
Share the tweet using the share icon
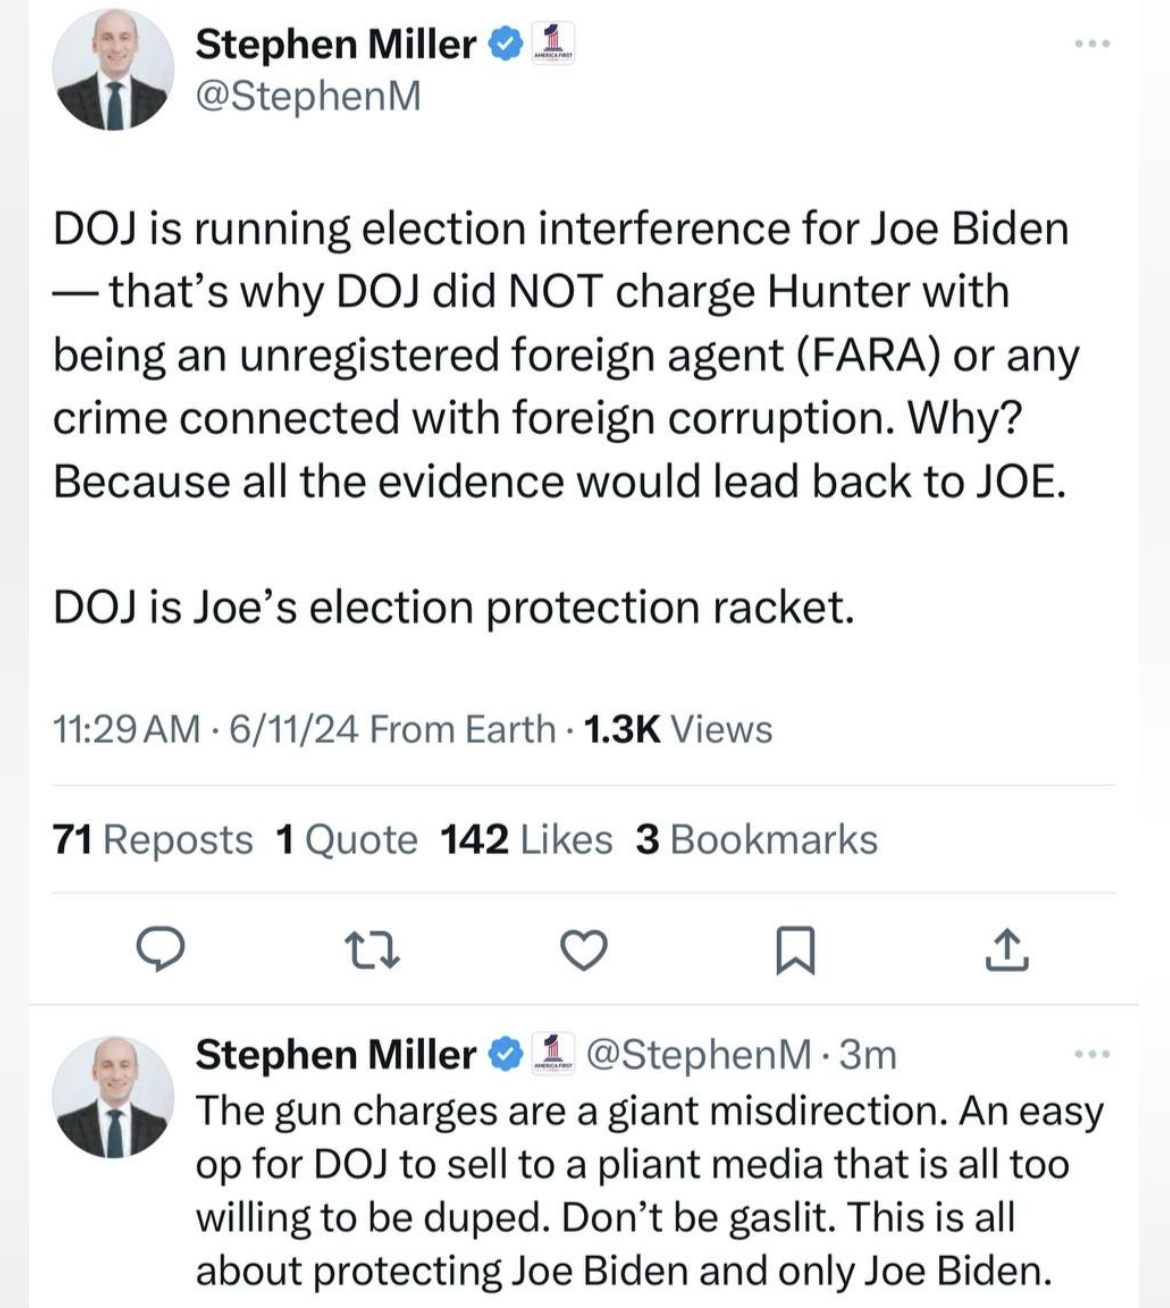1007,950
